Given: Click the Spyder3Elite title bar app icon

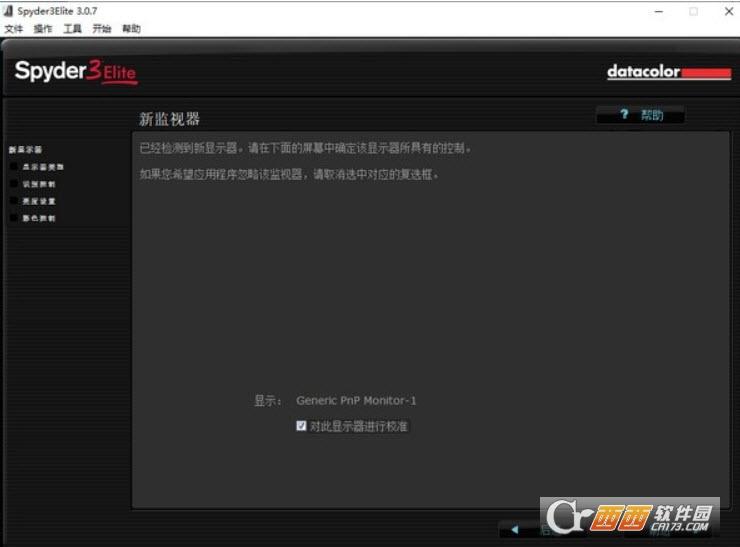Looking at the screenshot, I should [x=8, y=10].
